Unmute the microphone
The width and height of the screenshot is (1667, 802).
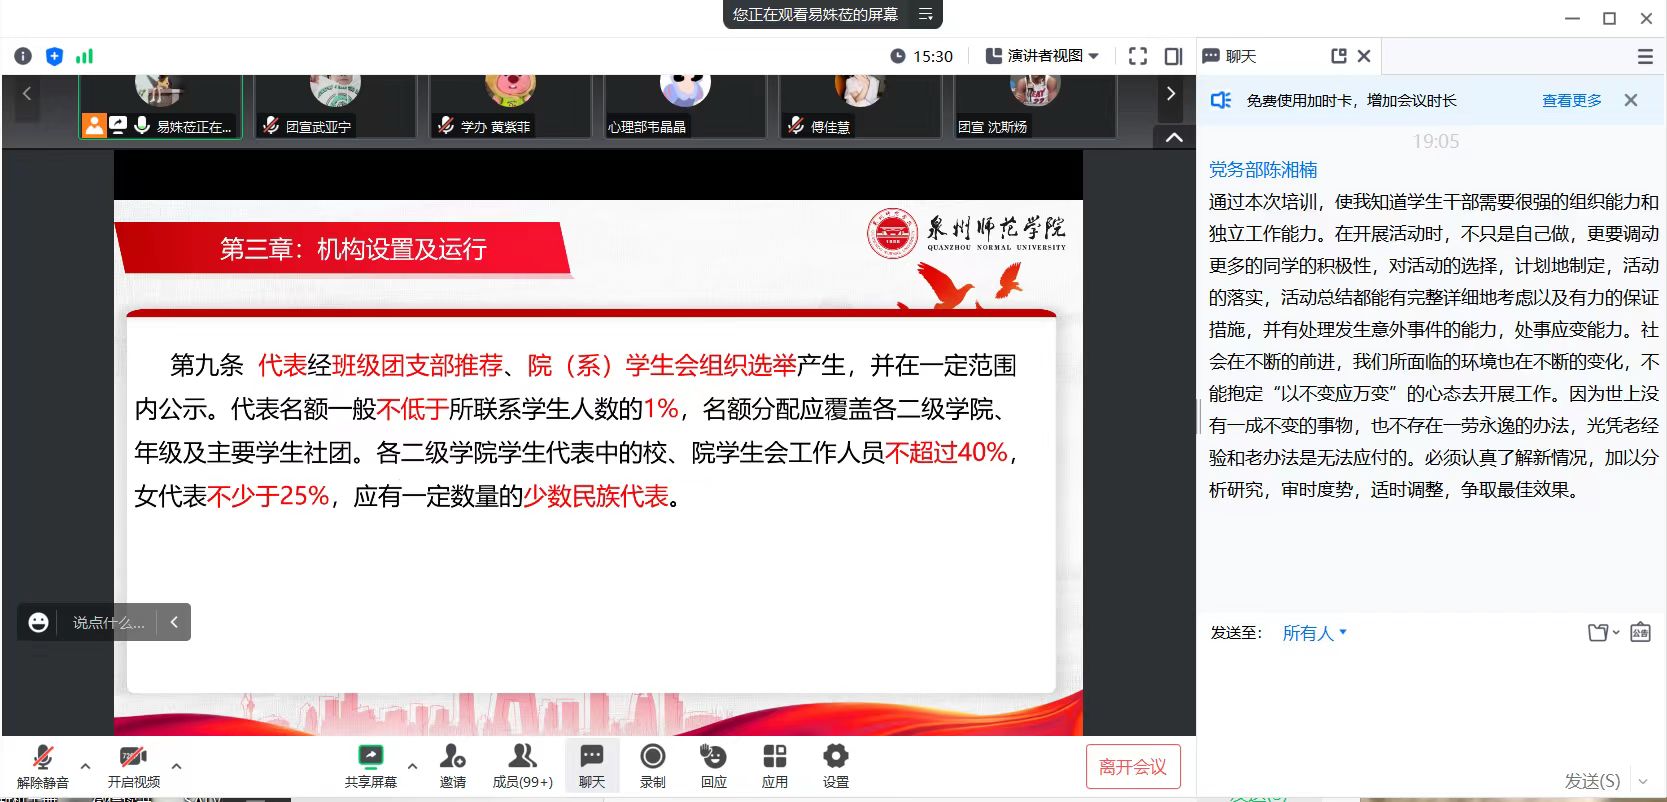[42, 765]
